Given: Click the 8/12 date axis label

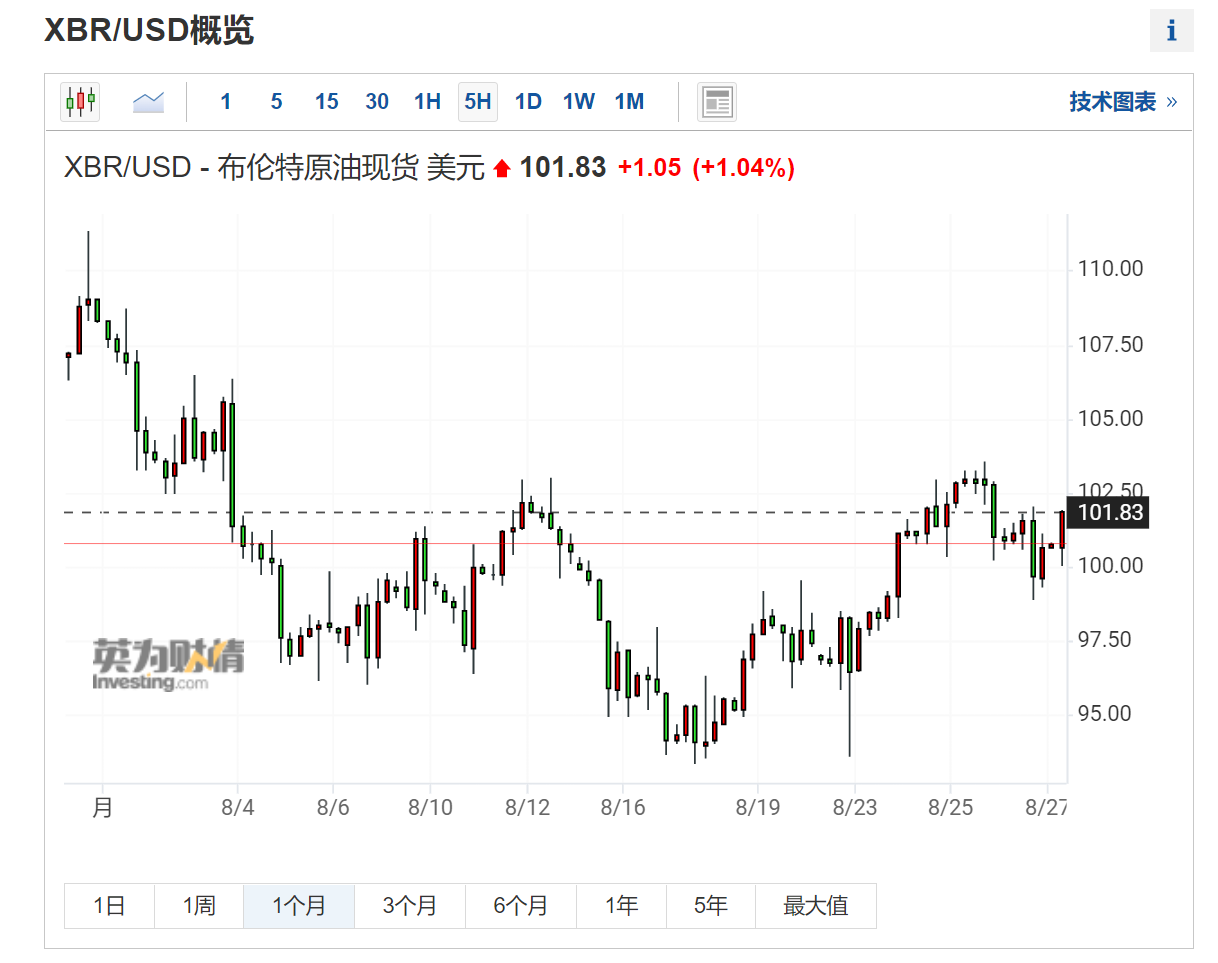Looking at the screenshot, I should [527, 806].
